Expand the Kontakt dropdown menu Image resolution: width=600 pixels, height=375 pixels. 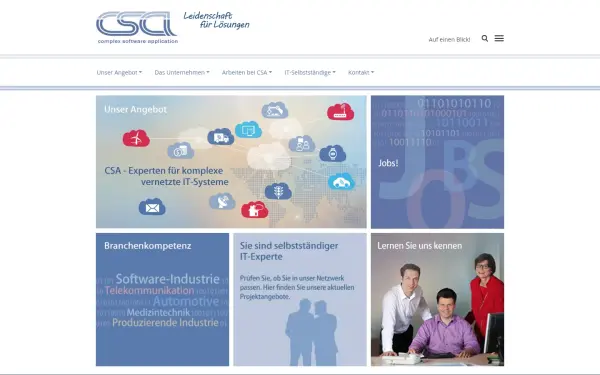361,72
